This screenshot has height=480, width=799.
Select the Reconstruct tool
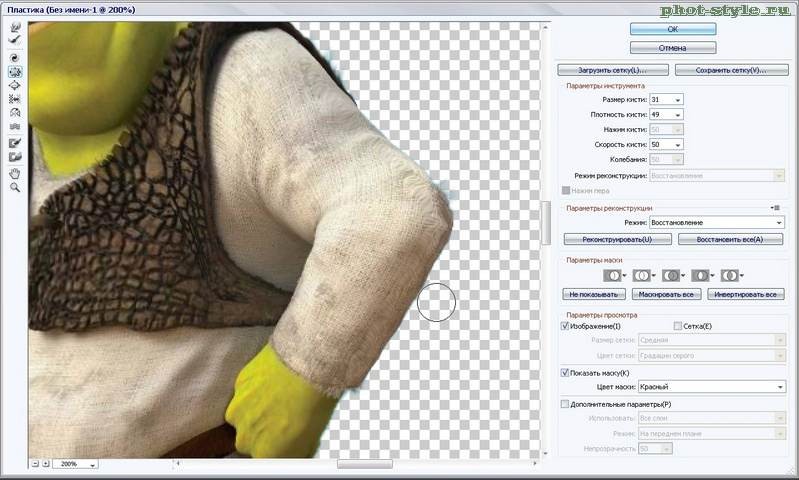point(15,40)
